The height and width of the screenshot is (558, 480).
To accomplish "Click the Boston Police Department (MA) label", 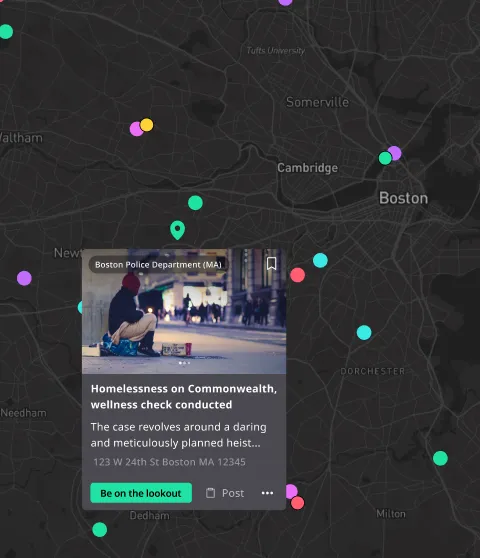I will 158,265.
